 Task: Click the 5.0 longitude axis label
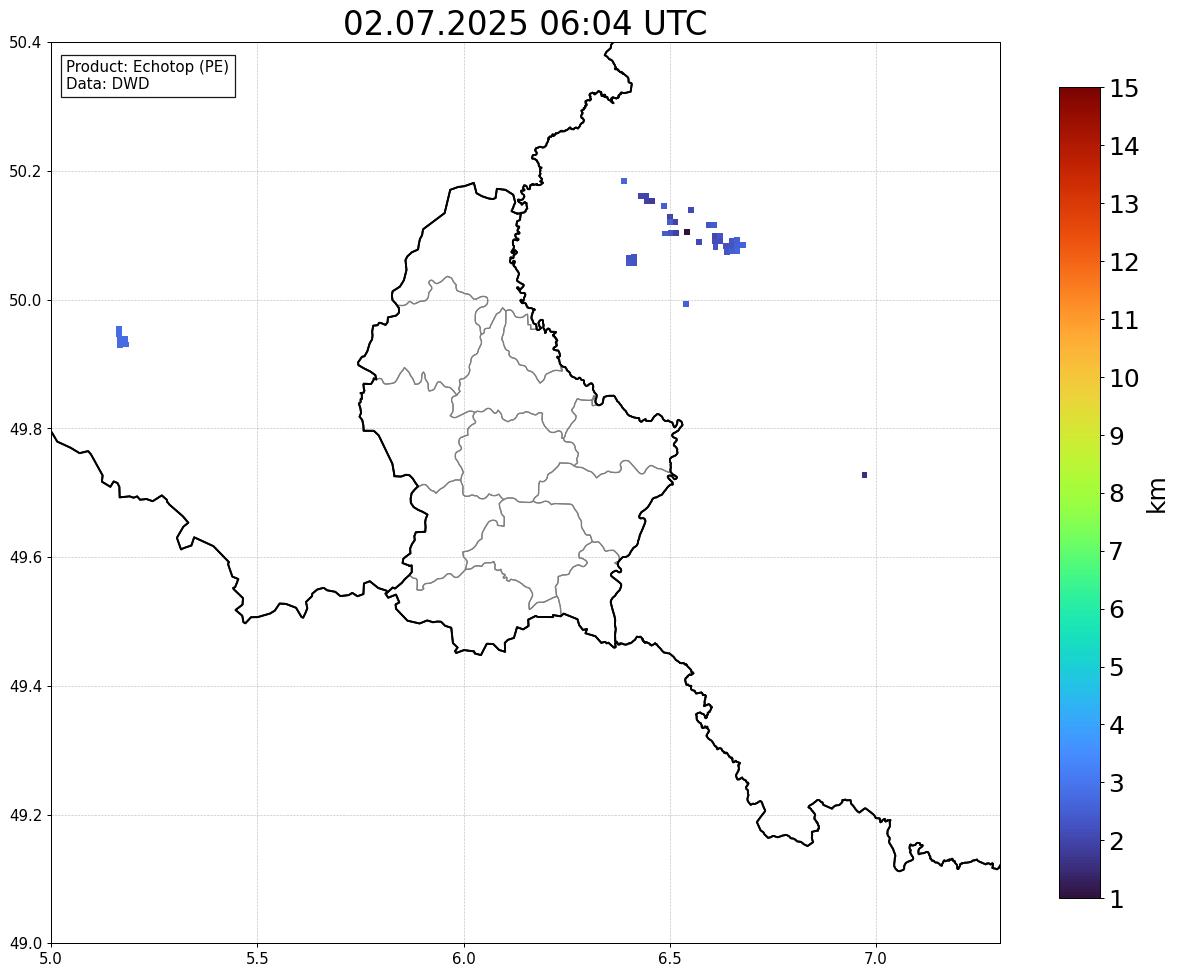[x=51, y=959]
